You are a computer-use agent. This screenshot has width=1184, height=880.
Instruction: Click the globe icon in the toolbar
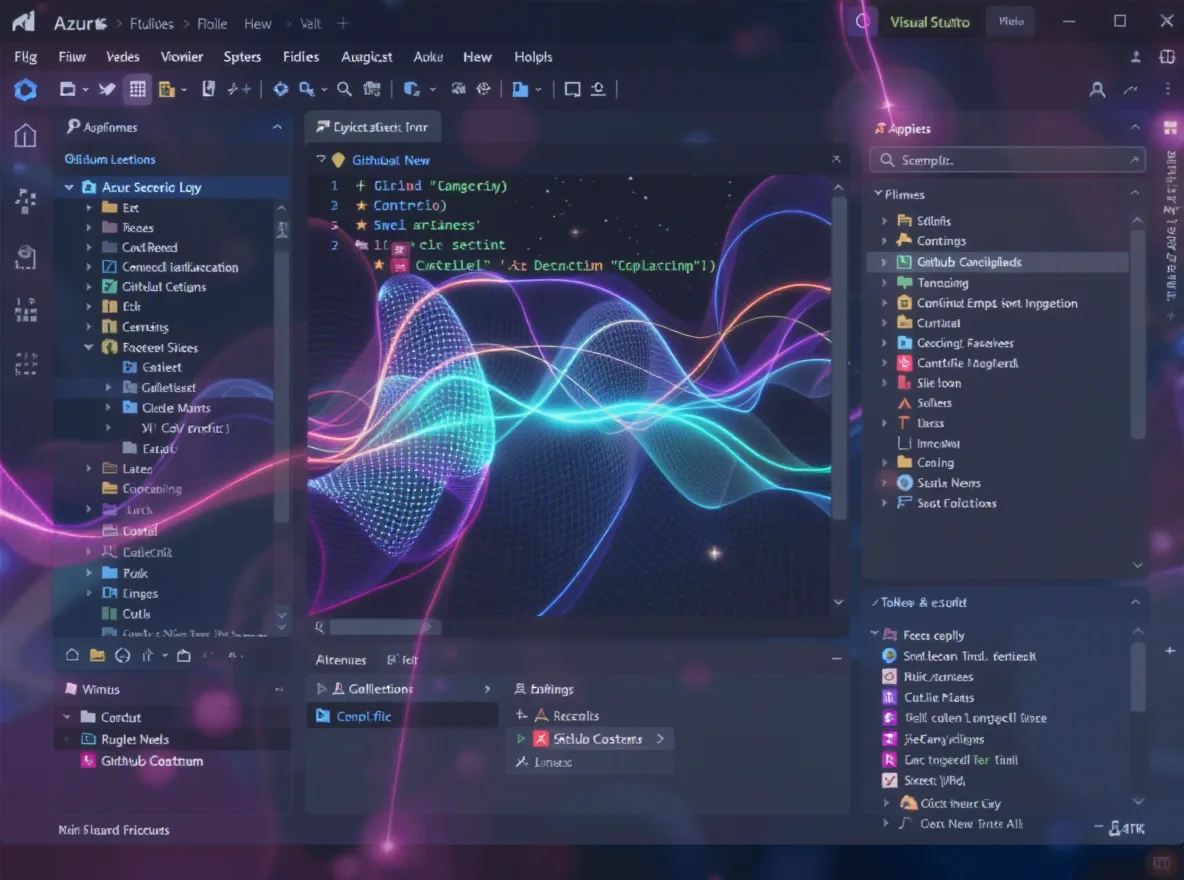point(483,89)
